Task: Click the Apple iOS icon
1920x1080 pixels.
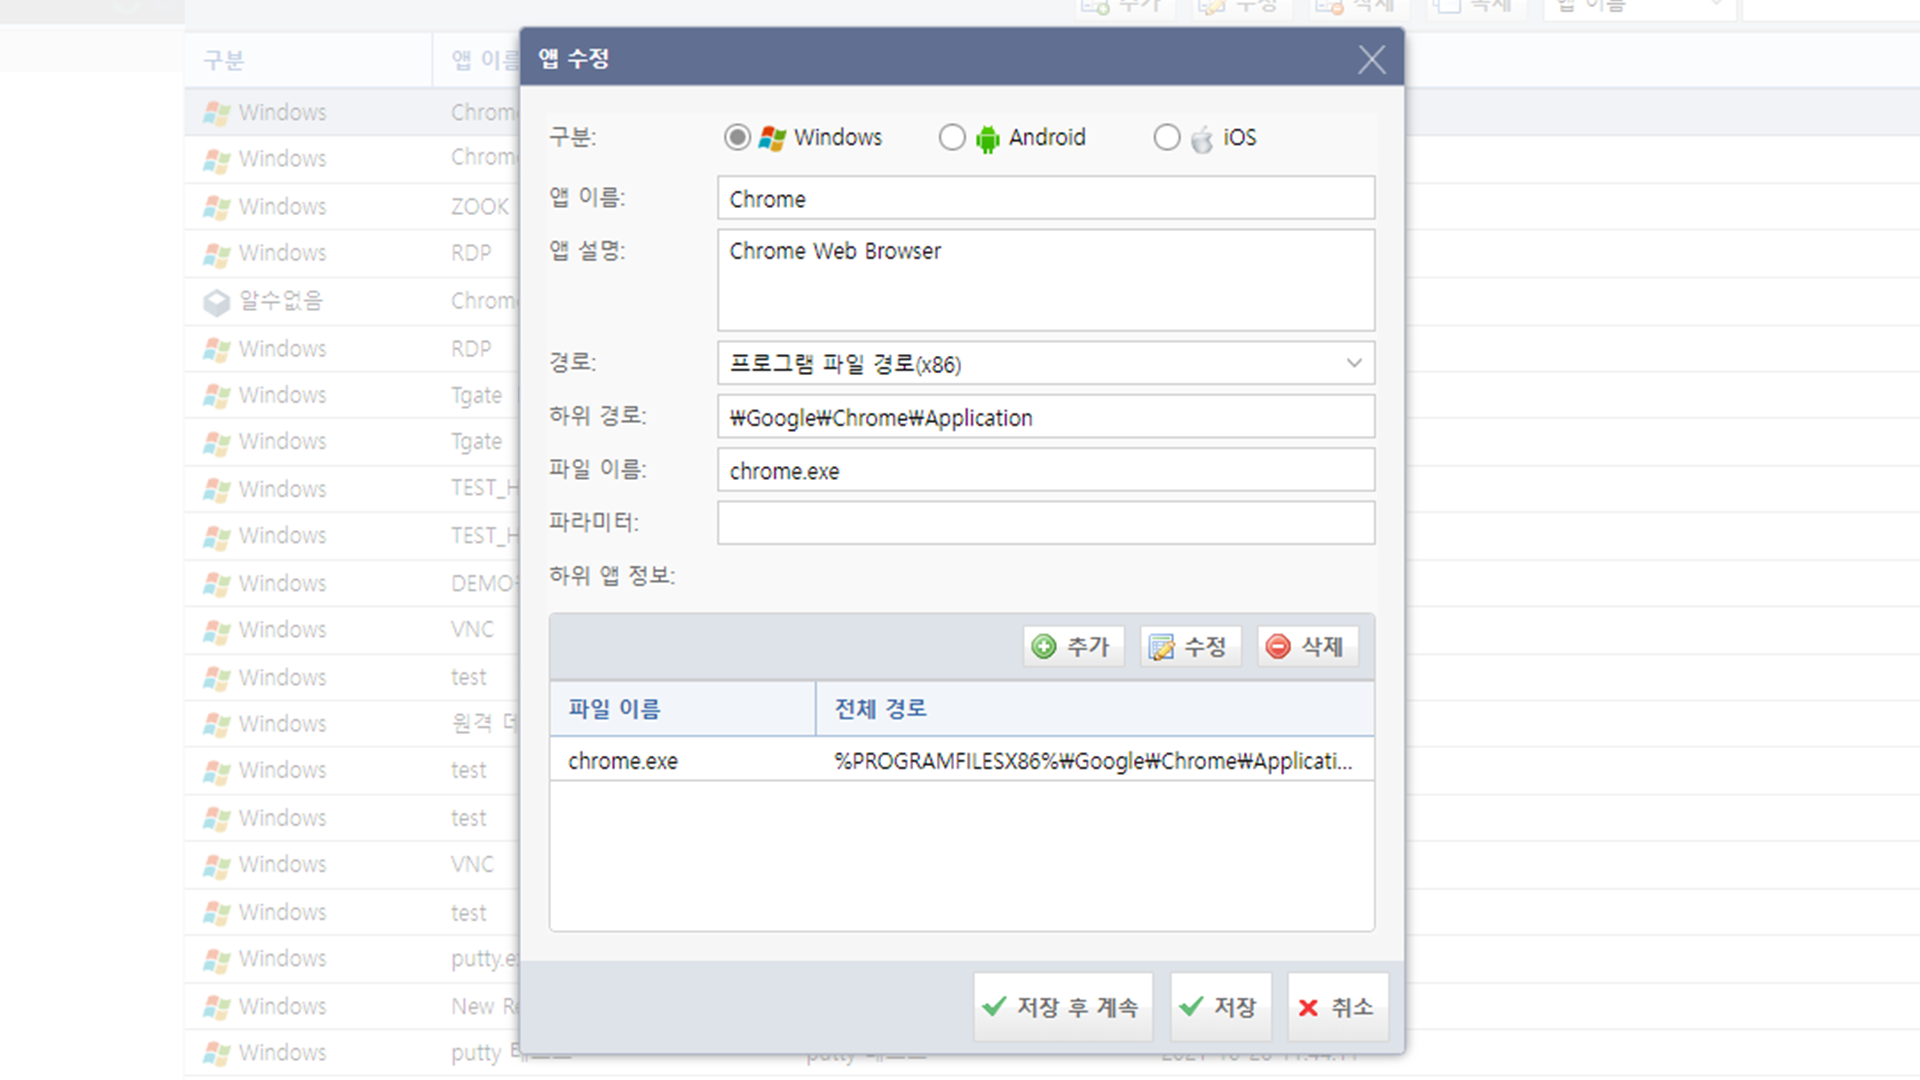Action: (x=1202, y=138)
